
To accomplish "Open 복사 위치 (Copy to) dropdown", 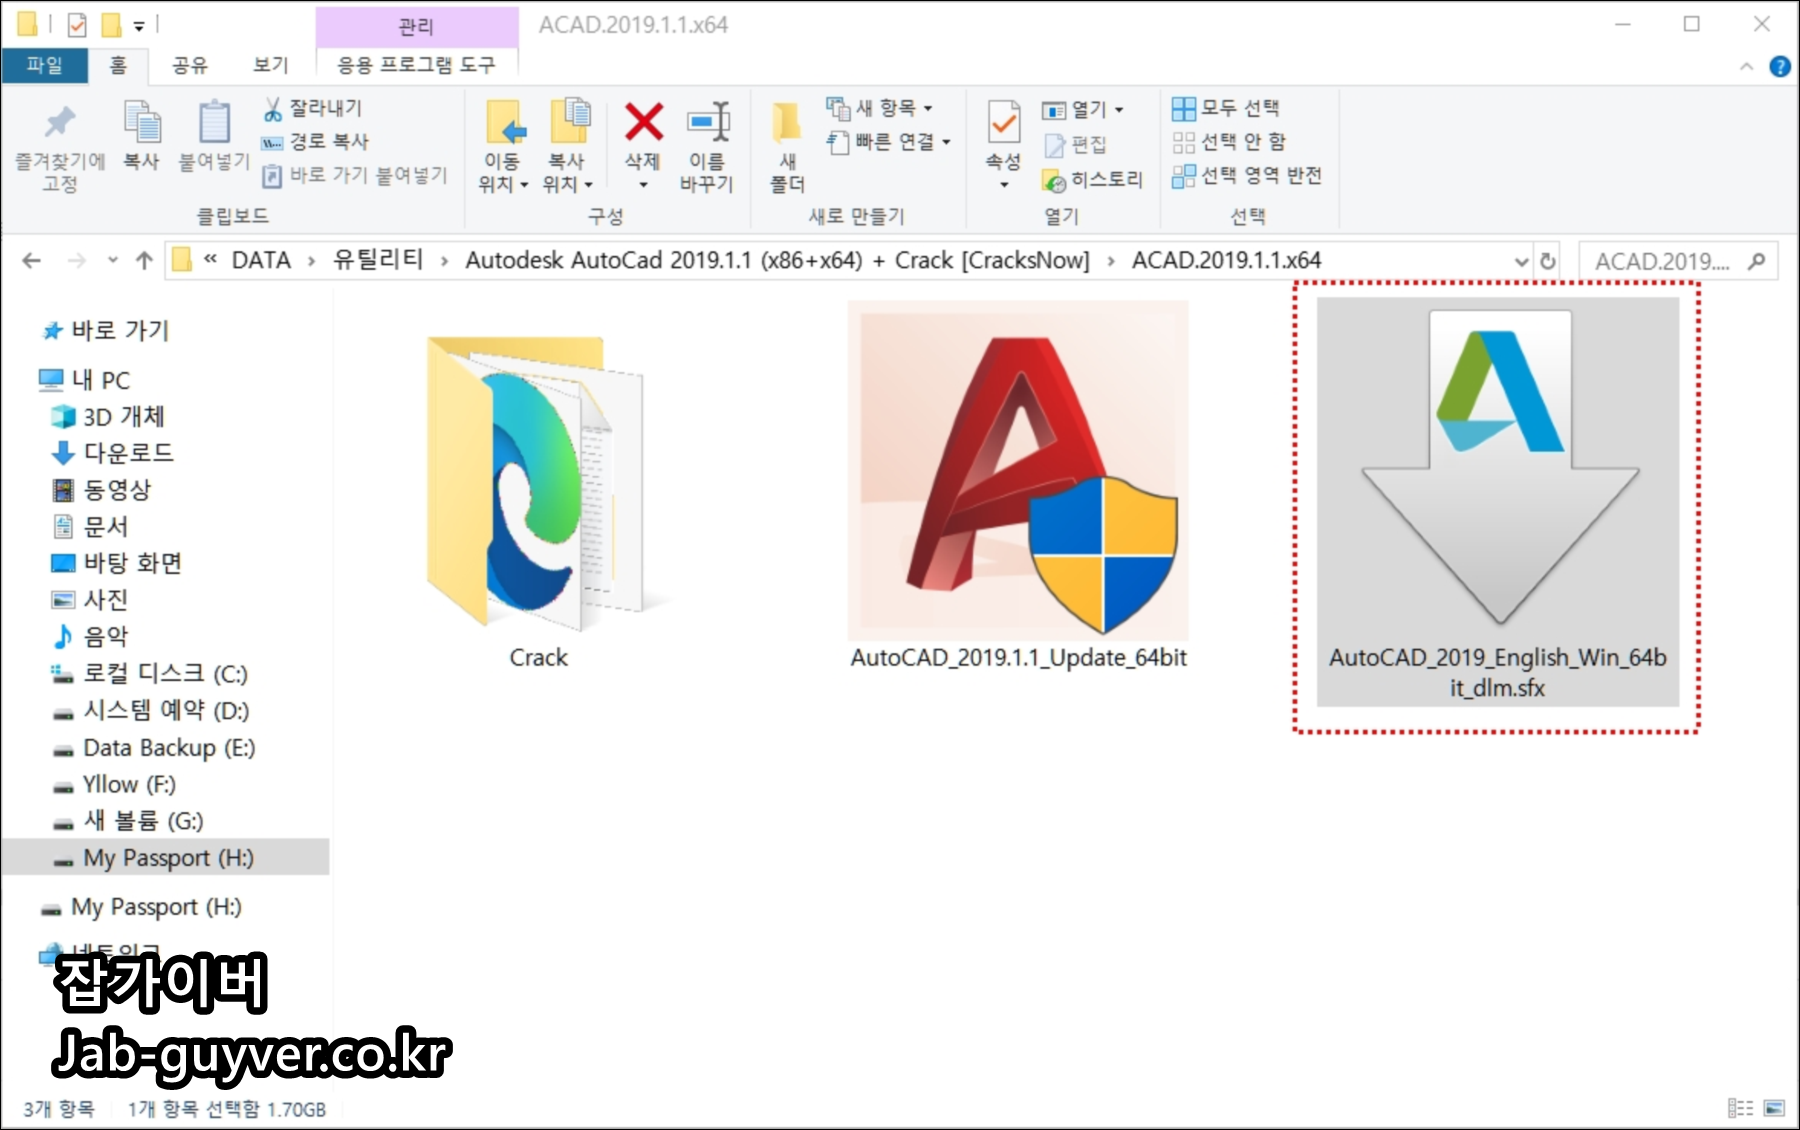I will tap(568, 147).
